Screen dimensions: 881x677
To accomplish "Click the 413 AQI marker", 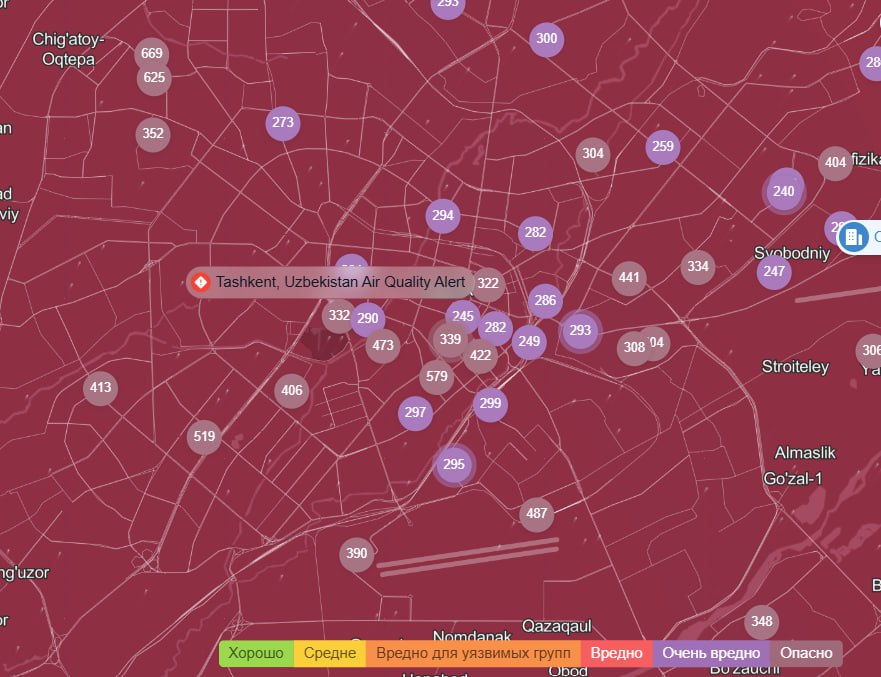I will (x=100, y=388).
